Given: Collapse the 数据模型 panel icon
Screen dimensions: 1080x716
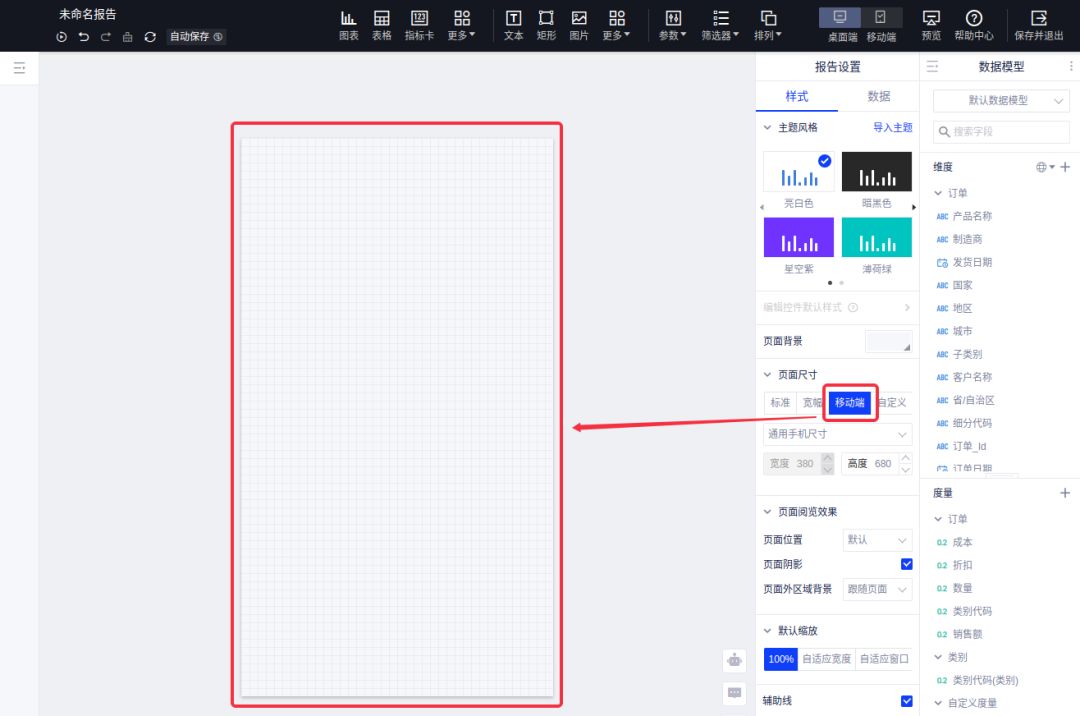Looking at the screenshot, I should 932,67.
